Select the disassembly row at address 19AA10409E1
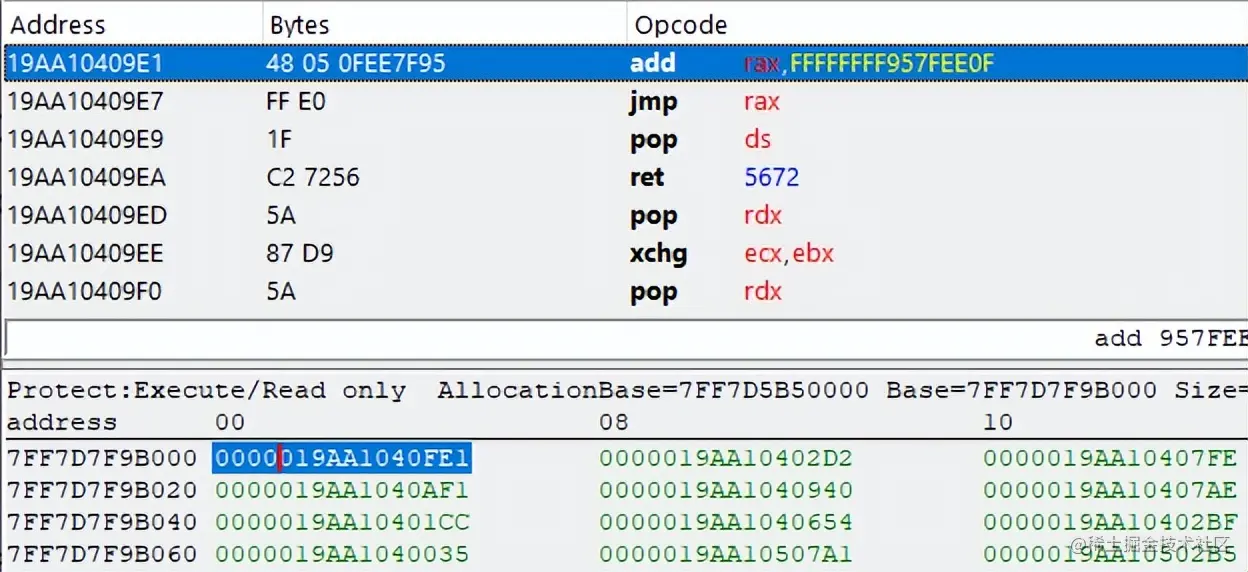 click(626, 63)
